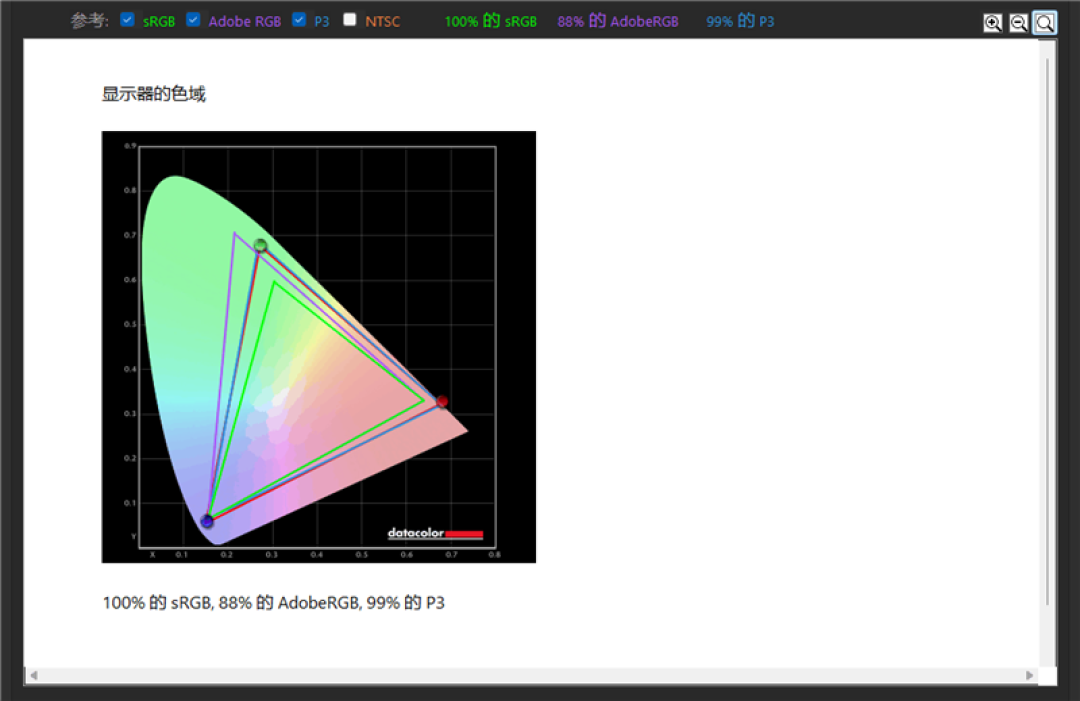The height and width of the screenshot is (701, 1080).
Task: Click the CIE gamut chart image
Action: 319,347
